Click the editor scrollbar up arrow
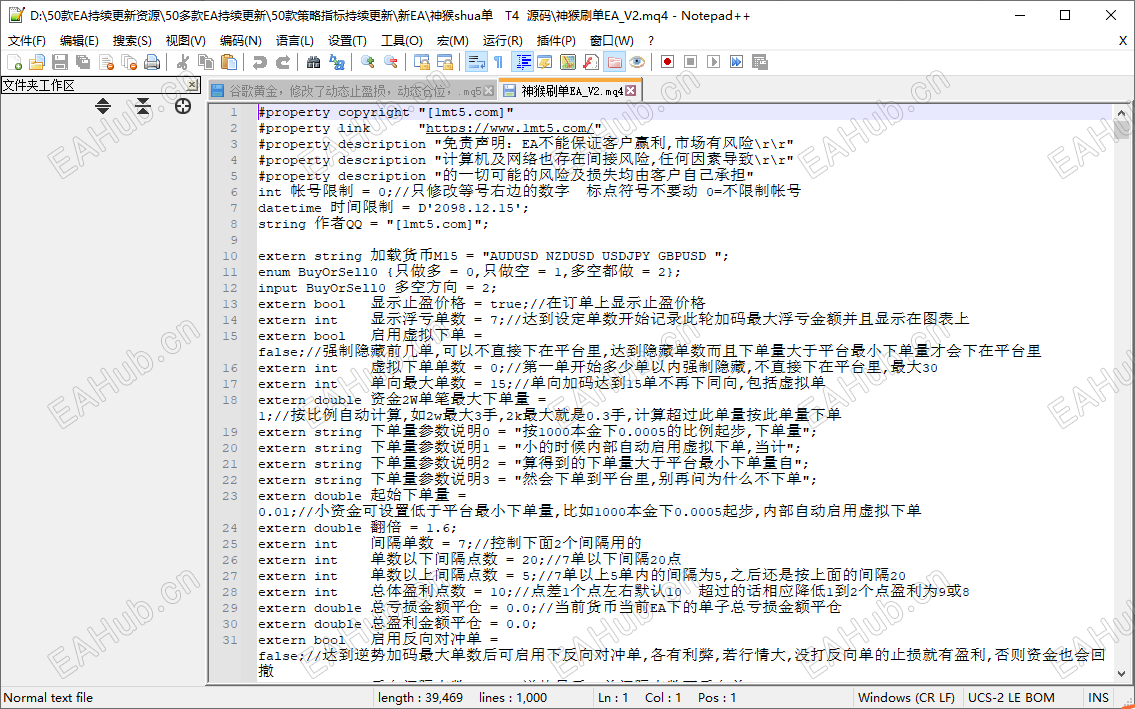Screen dimensions: 1135x709 [x=1122, y=113]
